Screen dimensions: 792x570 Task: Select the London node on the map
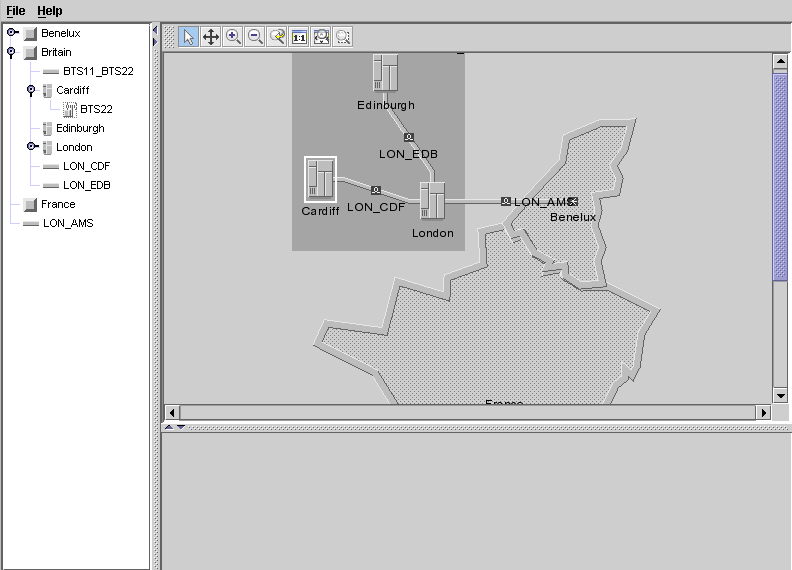[432, 200]
